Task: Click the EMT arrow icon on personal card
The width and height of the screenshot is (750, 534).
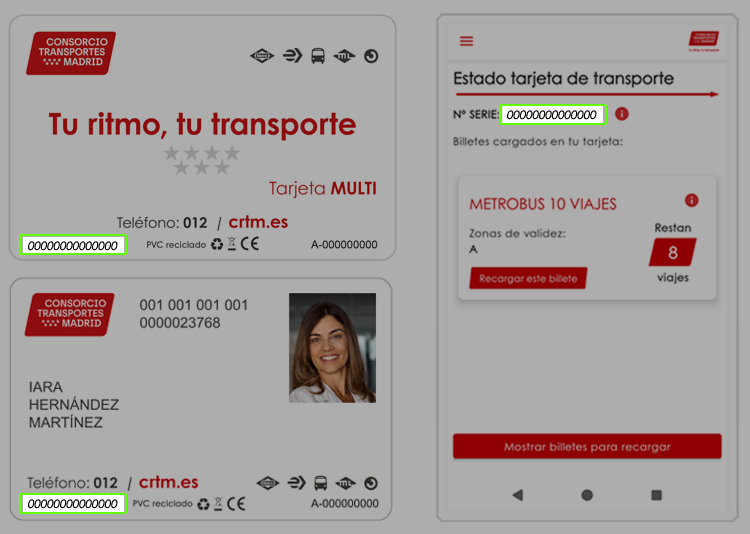Action: [297, 483]
